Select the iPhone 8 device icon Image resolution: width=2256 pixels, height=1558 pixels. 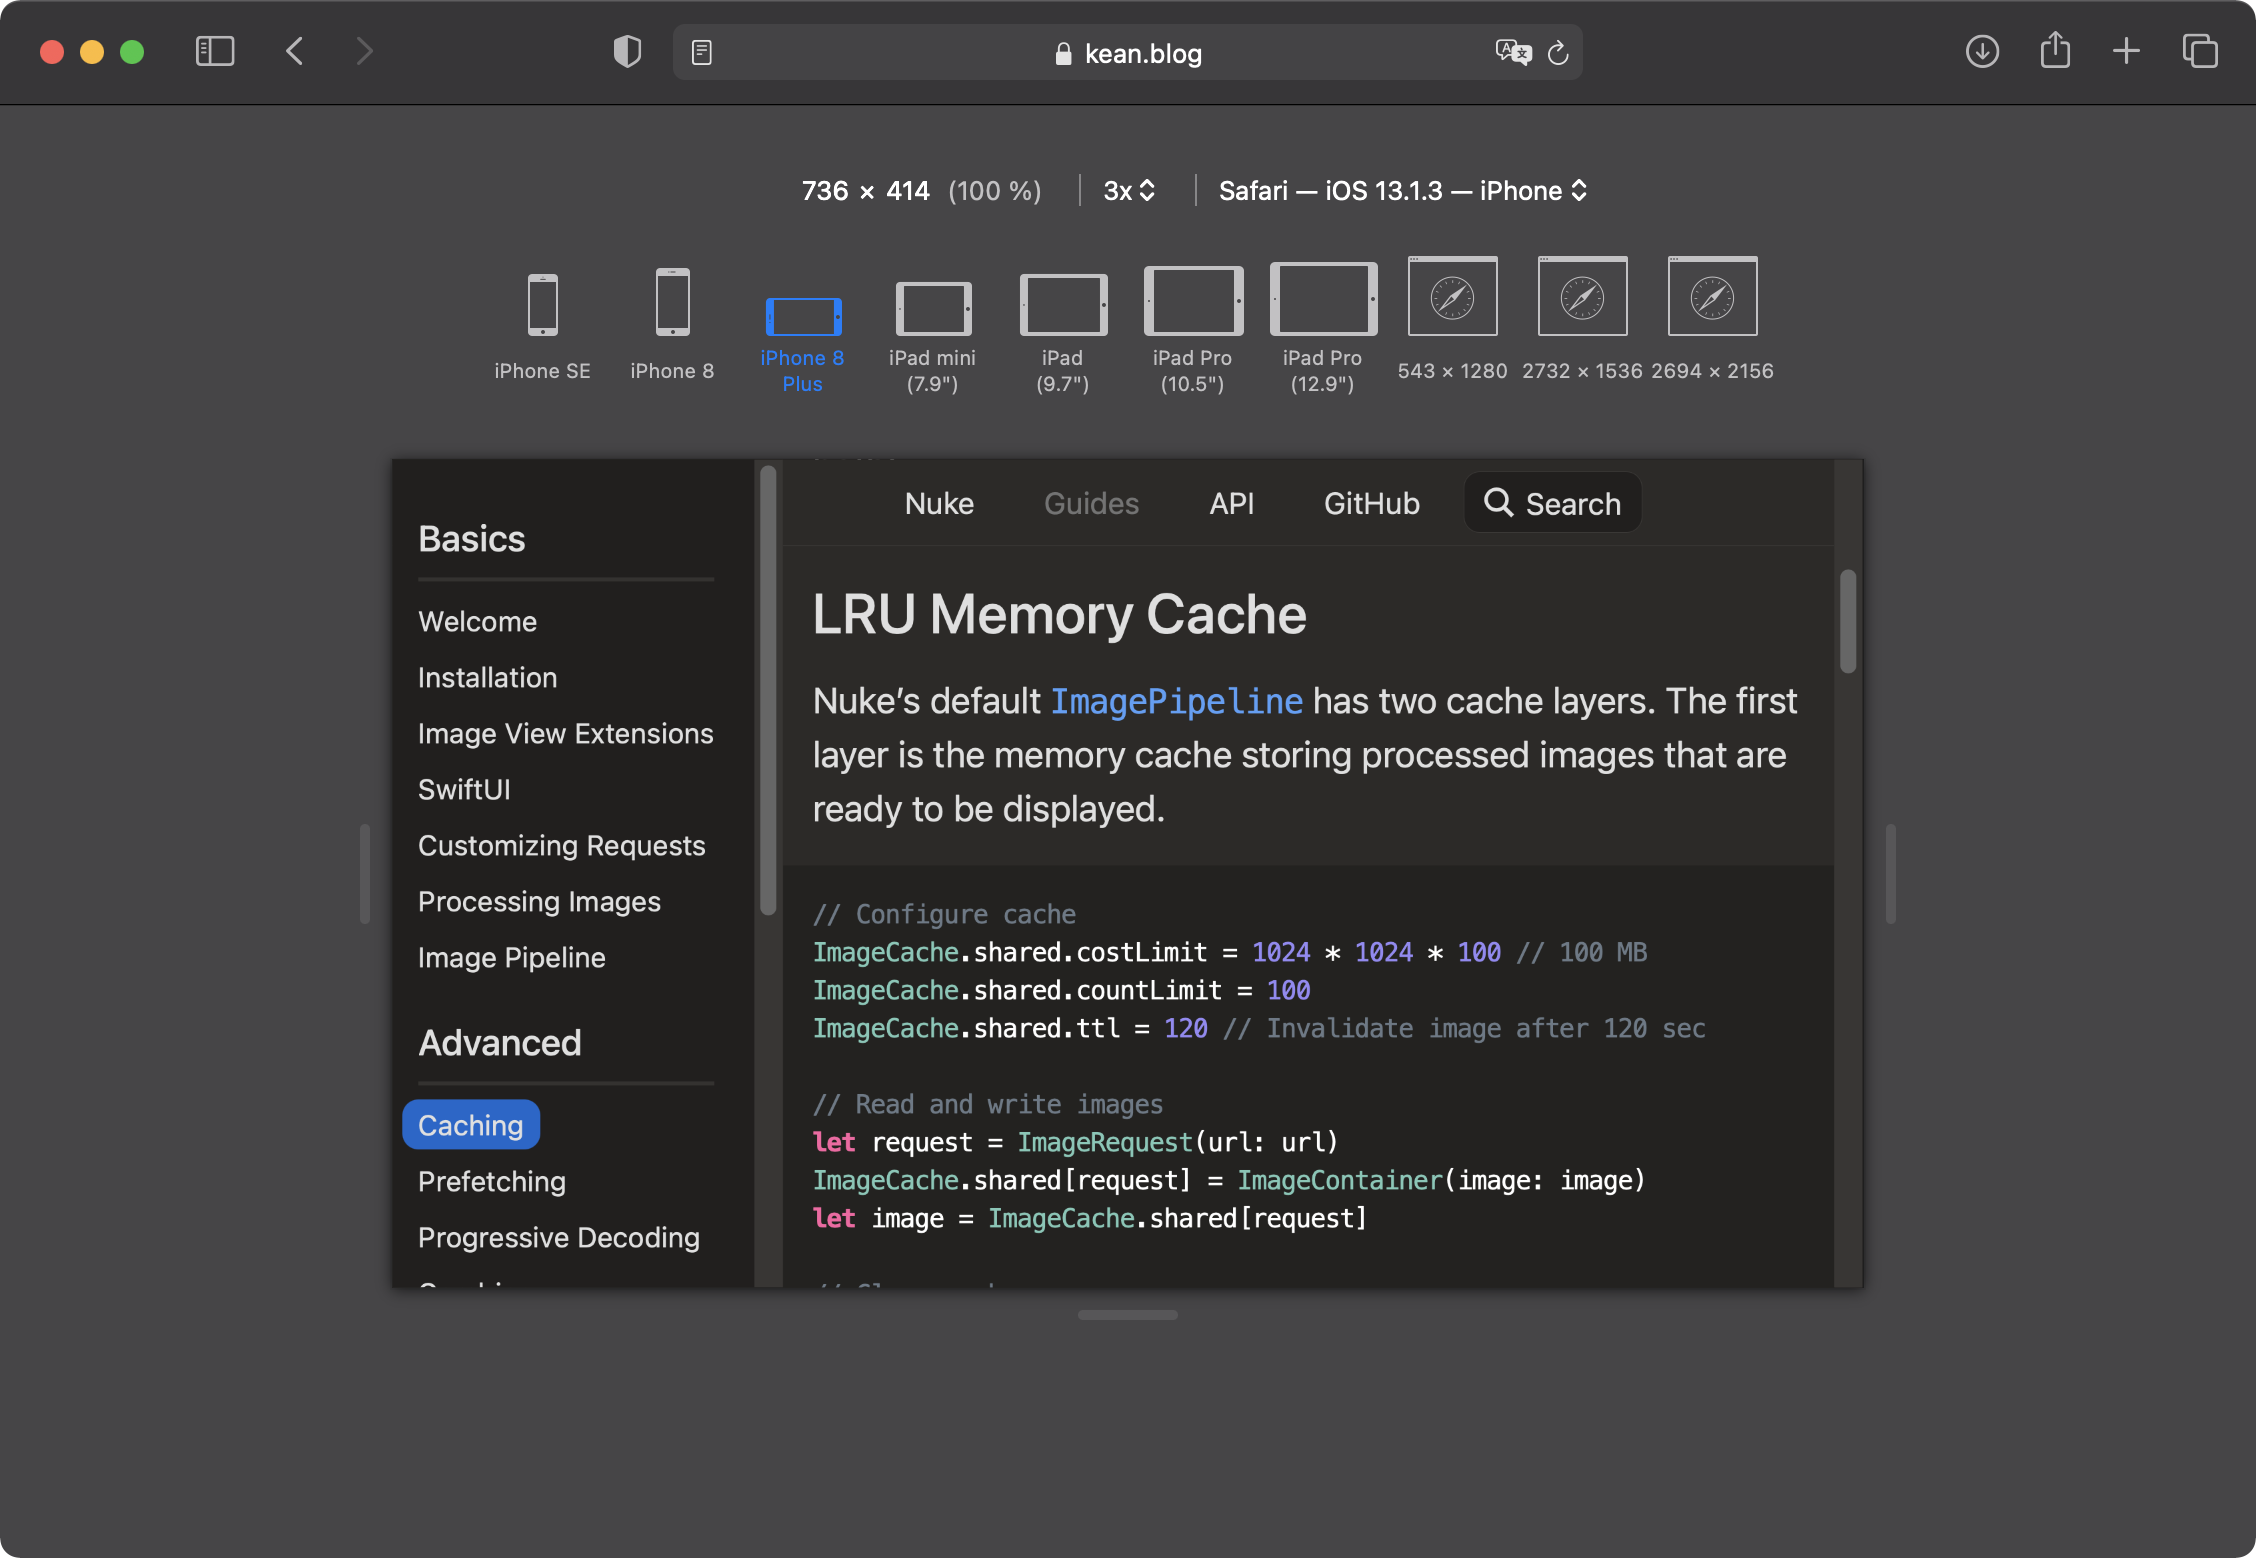672,302
